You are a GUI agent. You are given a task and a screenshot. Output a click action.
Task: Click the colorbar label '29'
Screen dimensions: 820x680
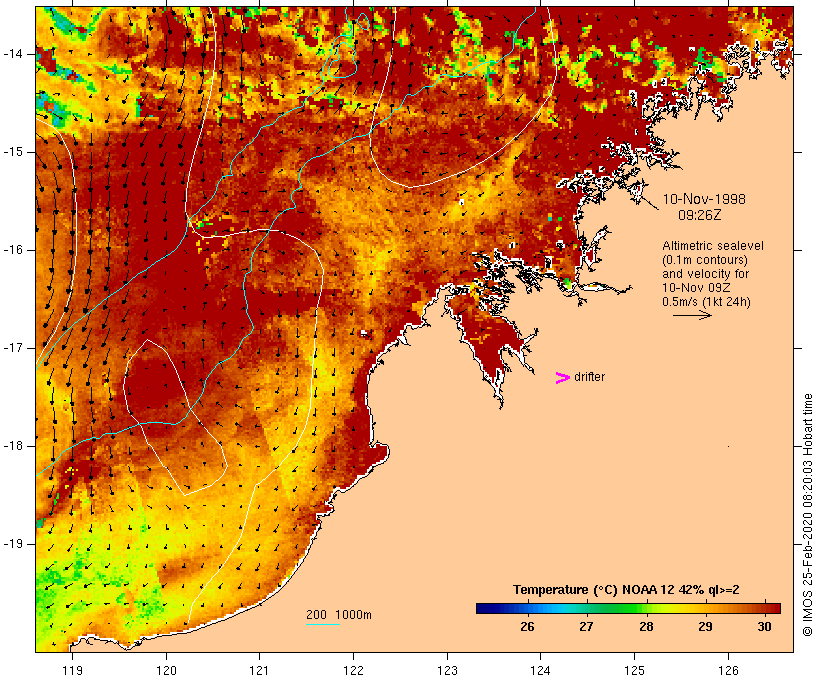(x=705, y=626)
